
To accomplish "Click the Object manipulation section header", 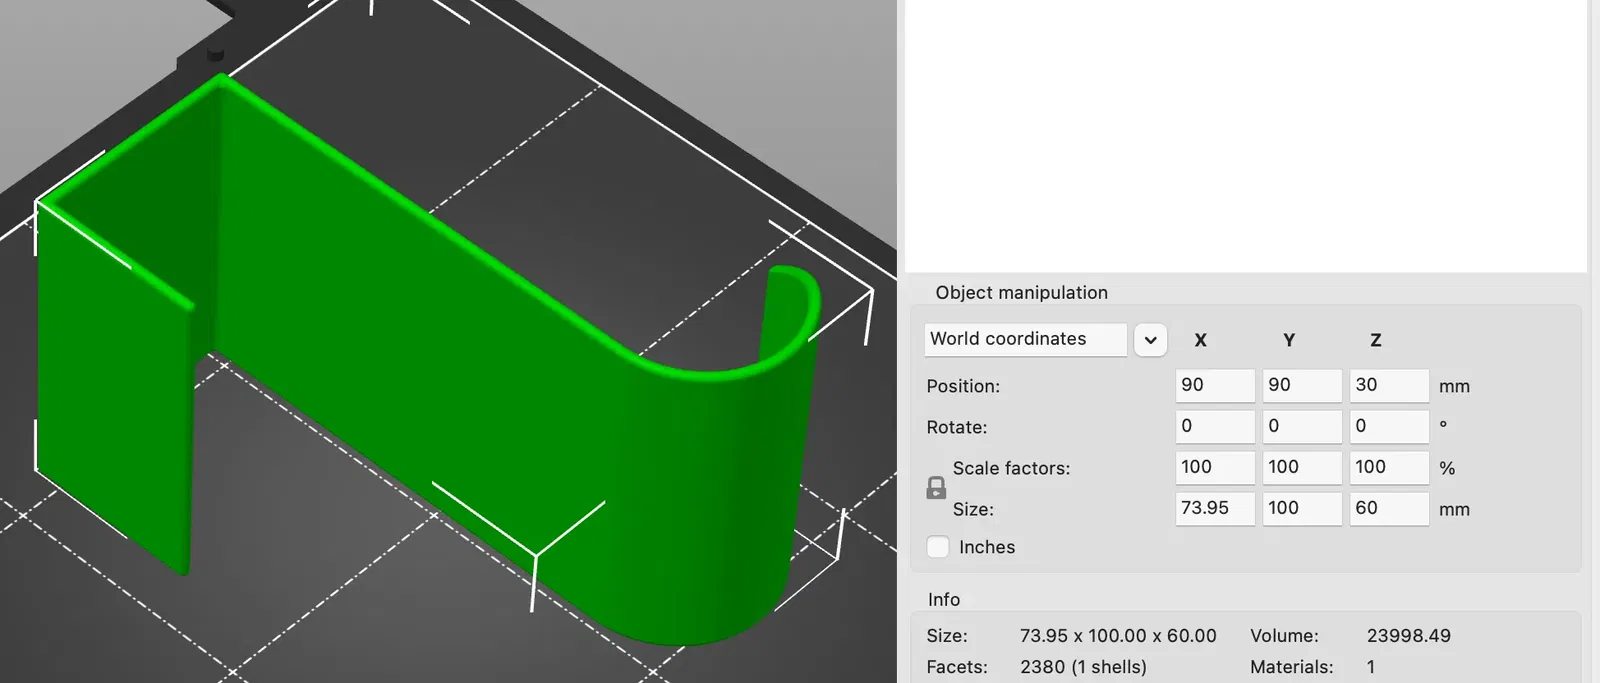I will (1021, 293).
